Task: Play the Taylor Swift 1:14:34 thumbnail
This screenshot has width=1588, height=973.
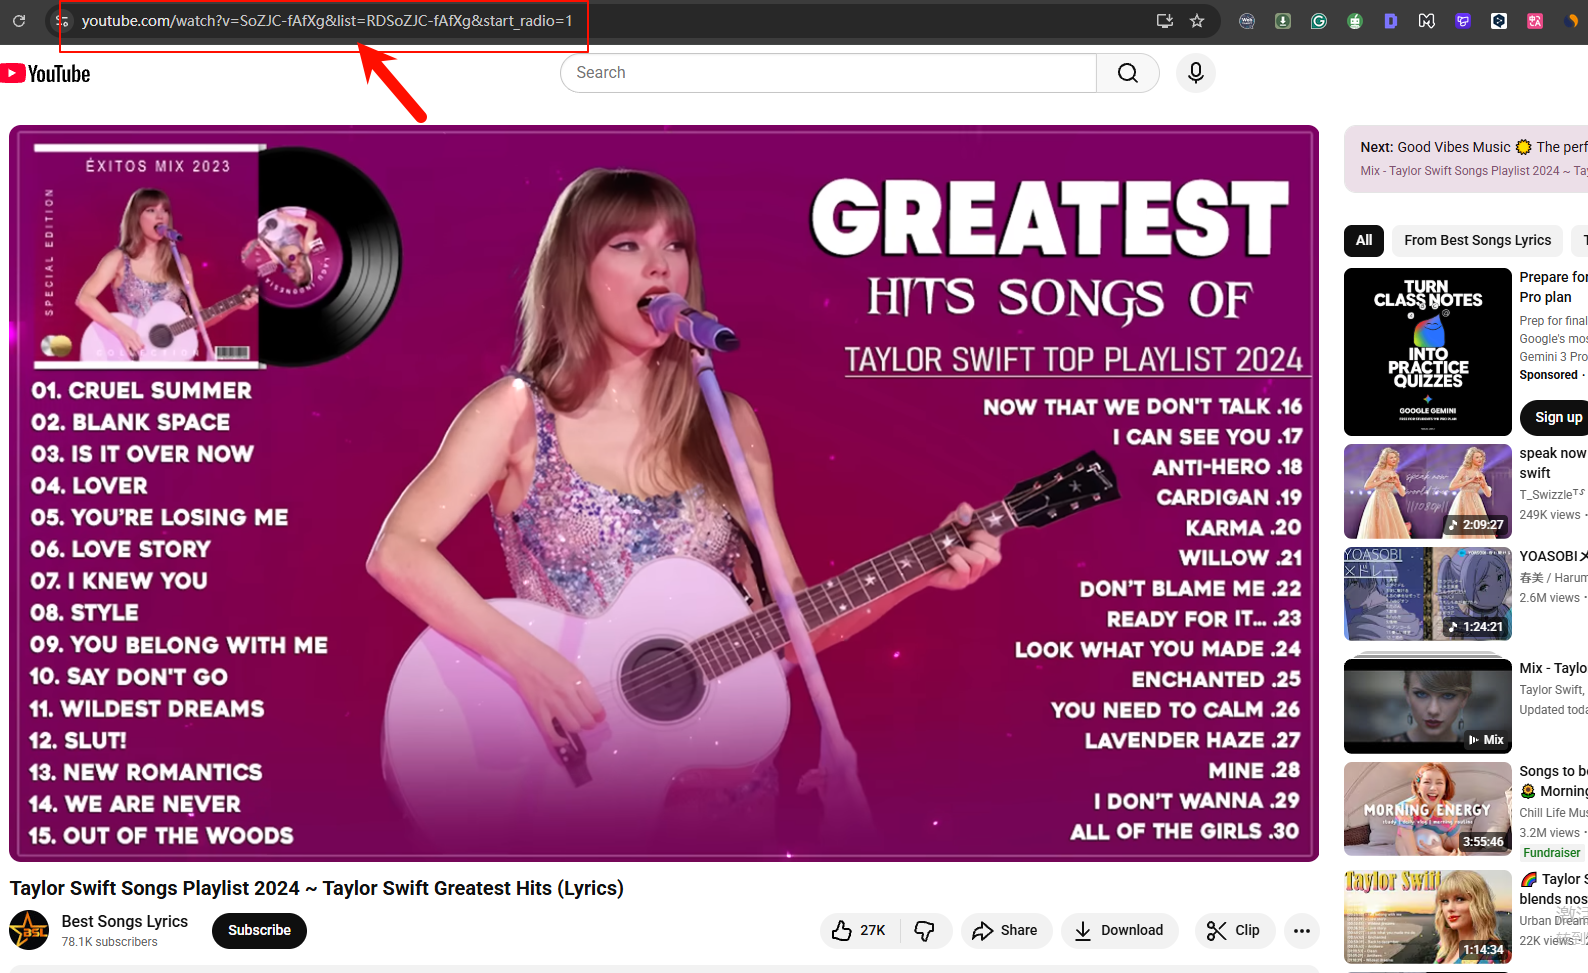Action: point(1427,916)
